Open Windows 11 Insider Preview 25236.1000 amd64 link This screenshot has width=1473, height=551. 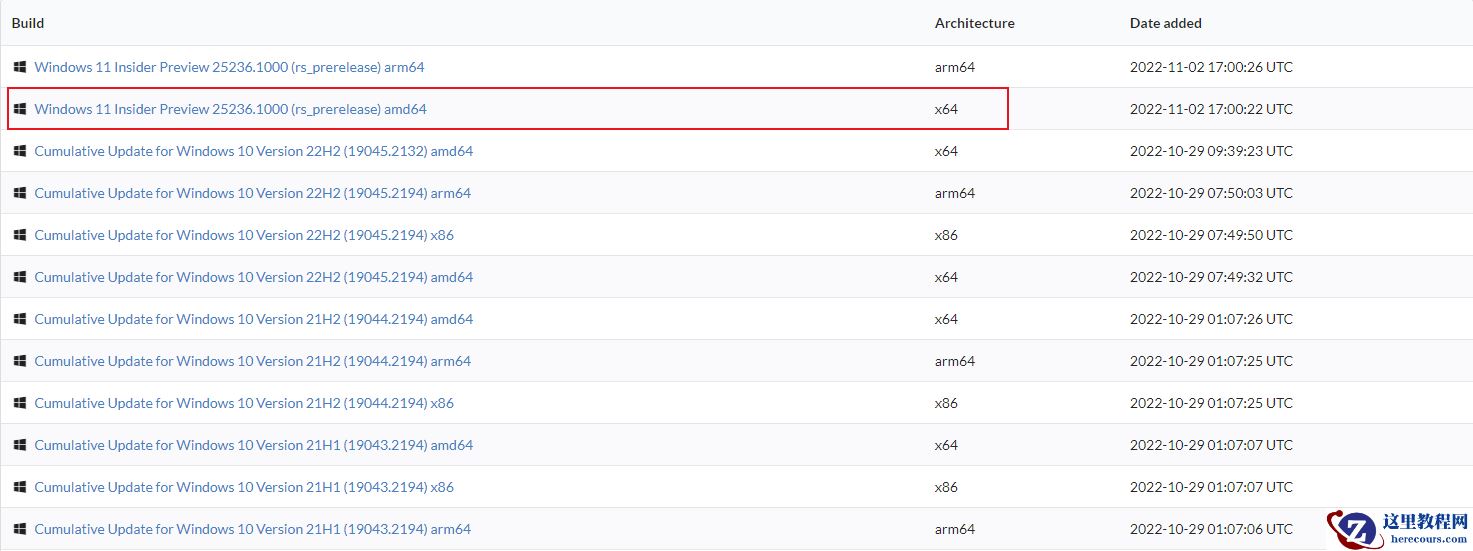[x=230, y=109]
